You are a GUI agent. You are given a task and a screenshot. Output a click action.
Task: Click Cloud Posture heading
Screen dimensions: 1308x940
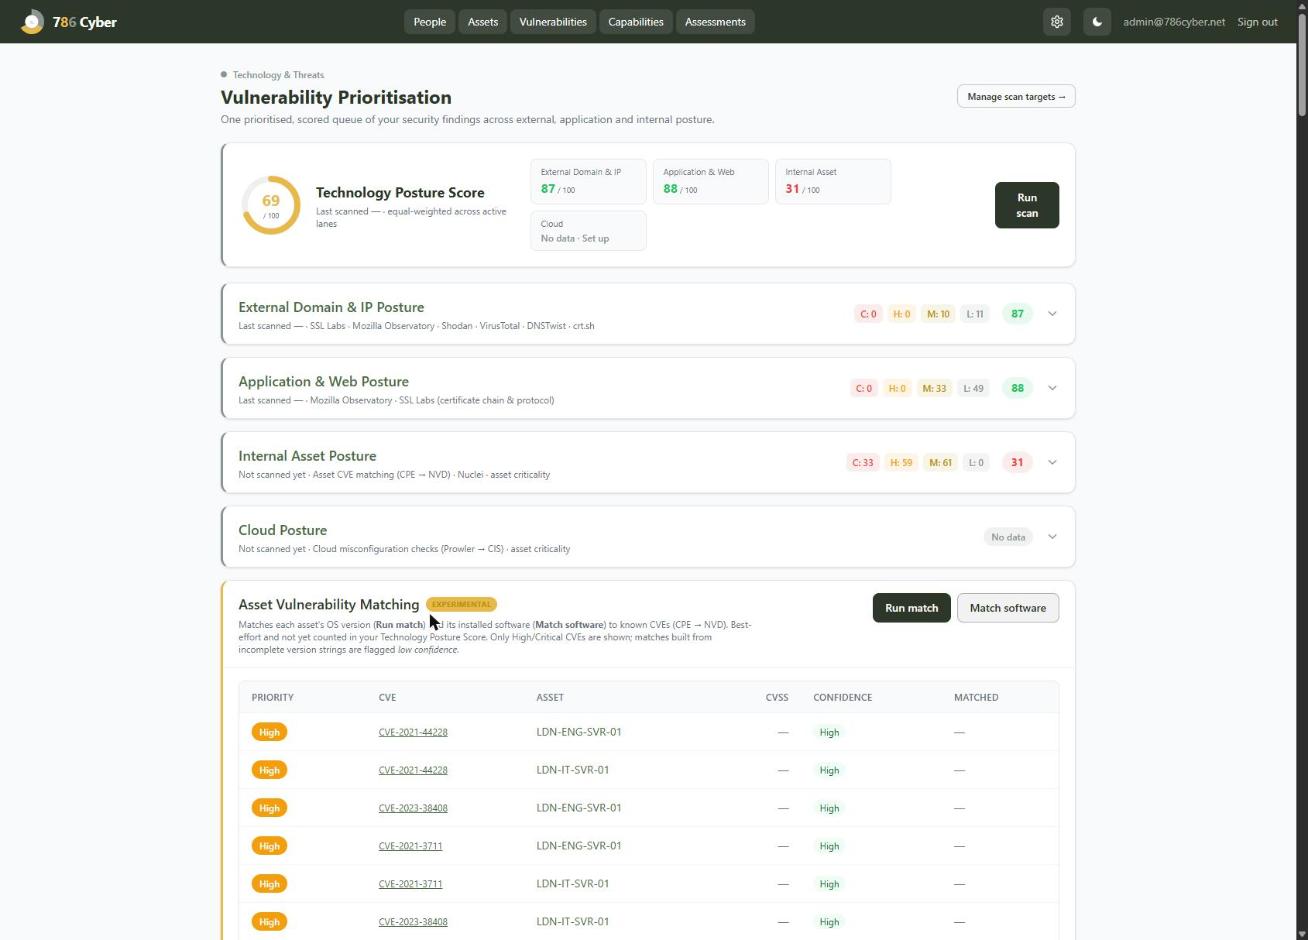pyautogui.click(x=282, y=530)
